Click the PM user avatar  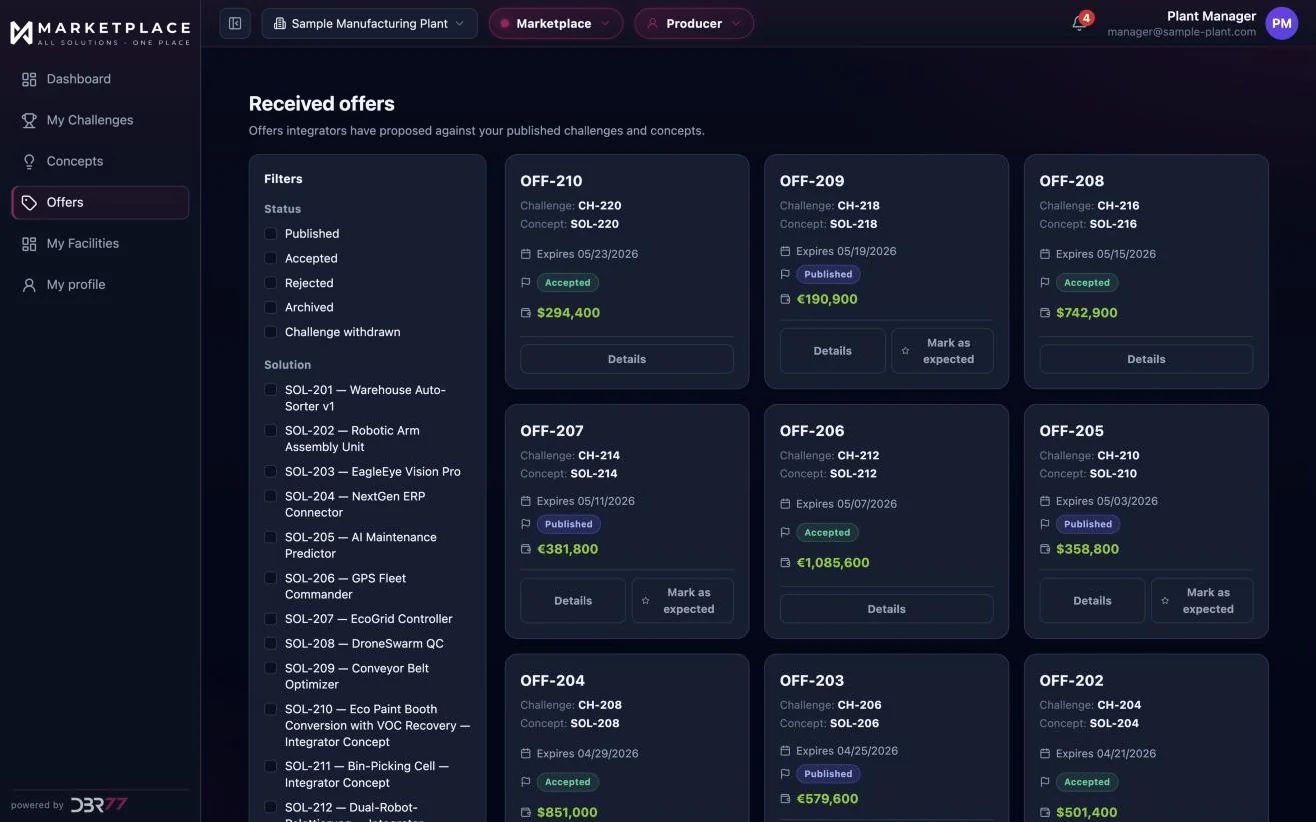click(x=1282, y=23)
